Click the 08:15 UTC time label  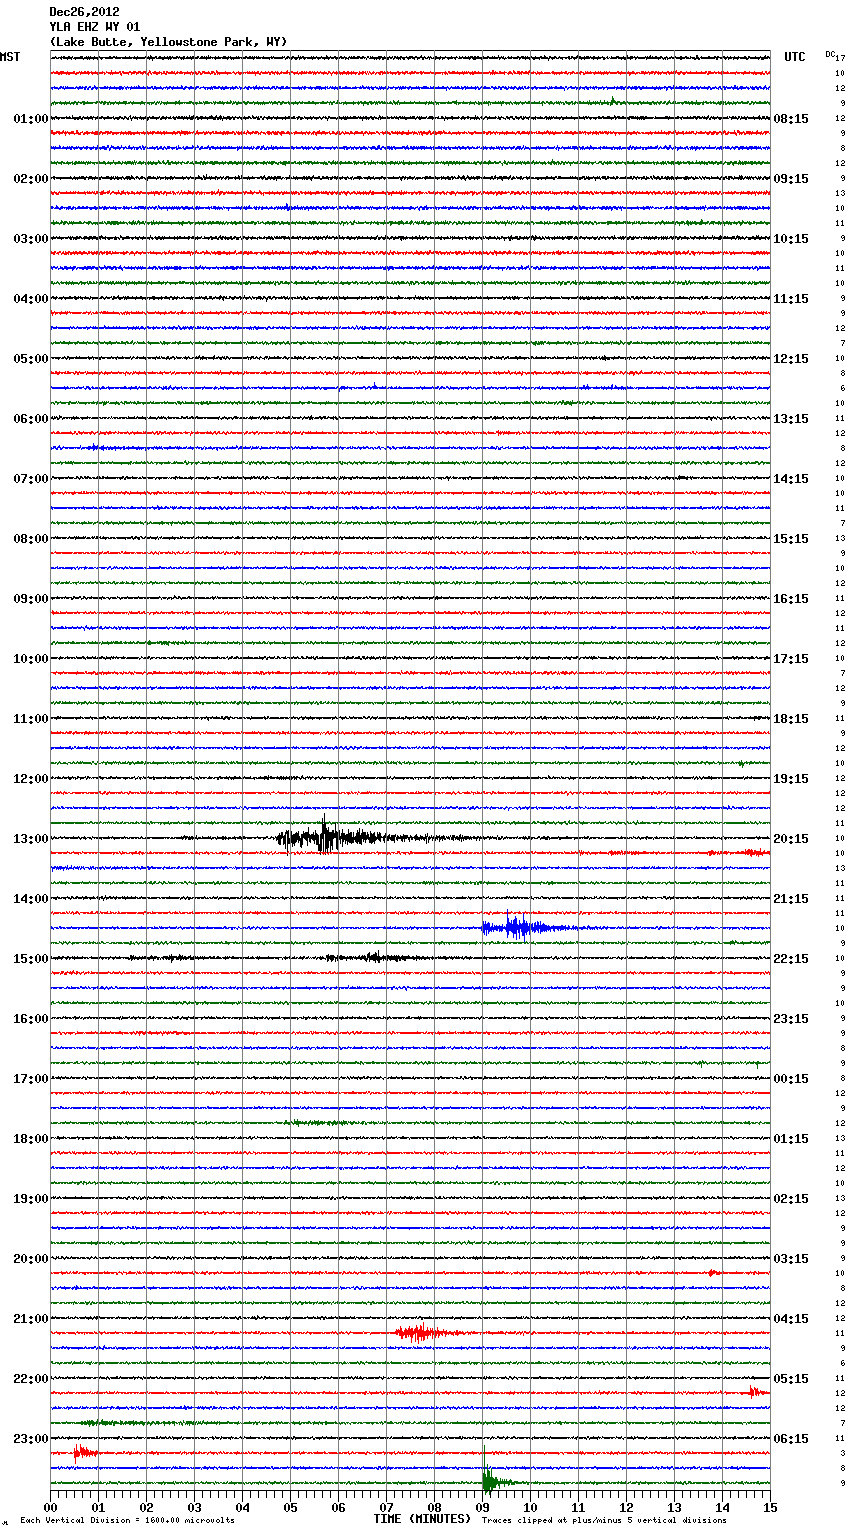click(x=791, y=119)
